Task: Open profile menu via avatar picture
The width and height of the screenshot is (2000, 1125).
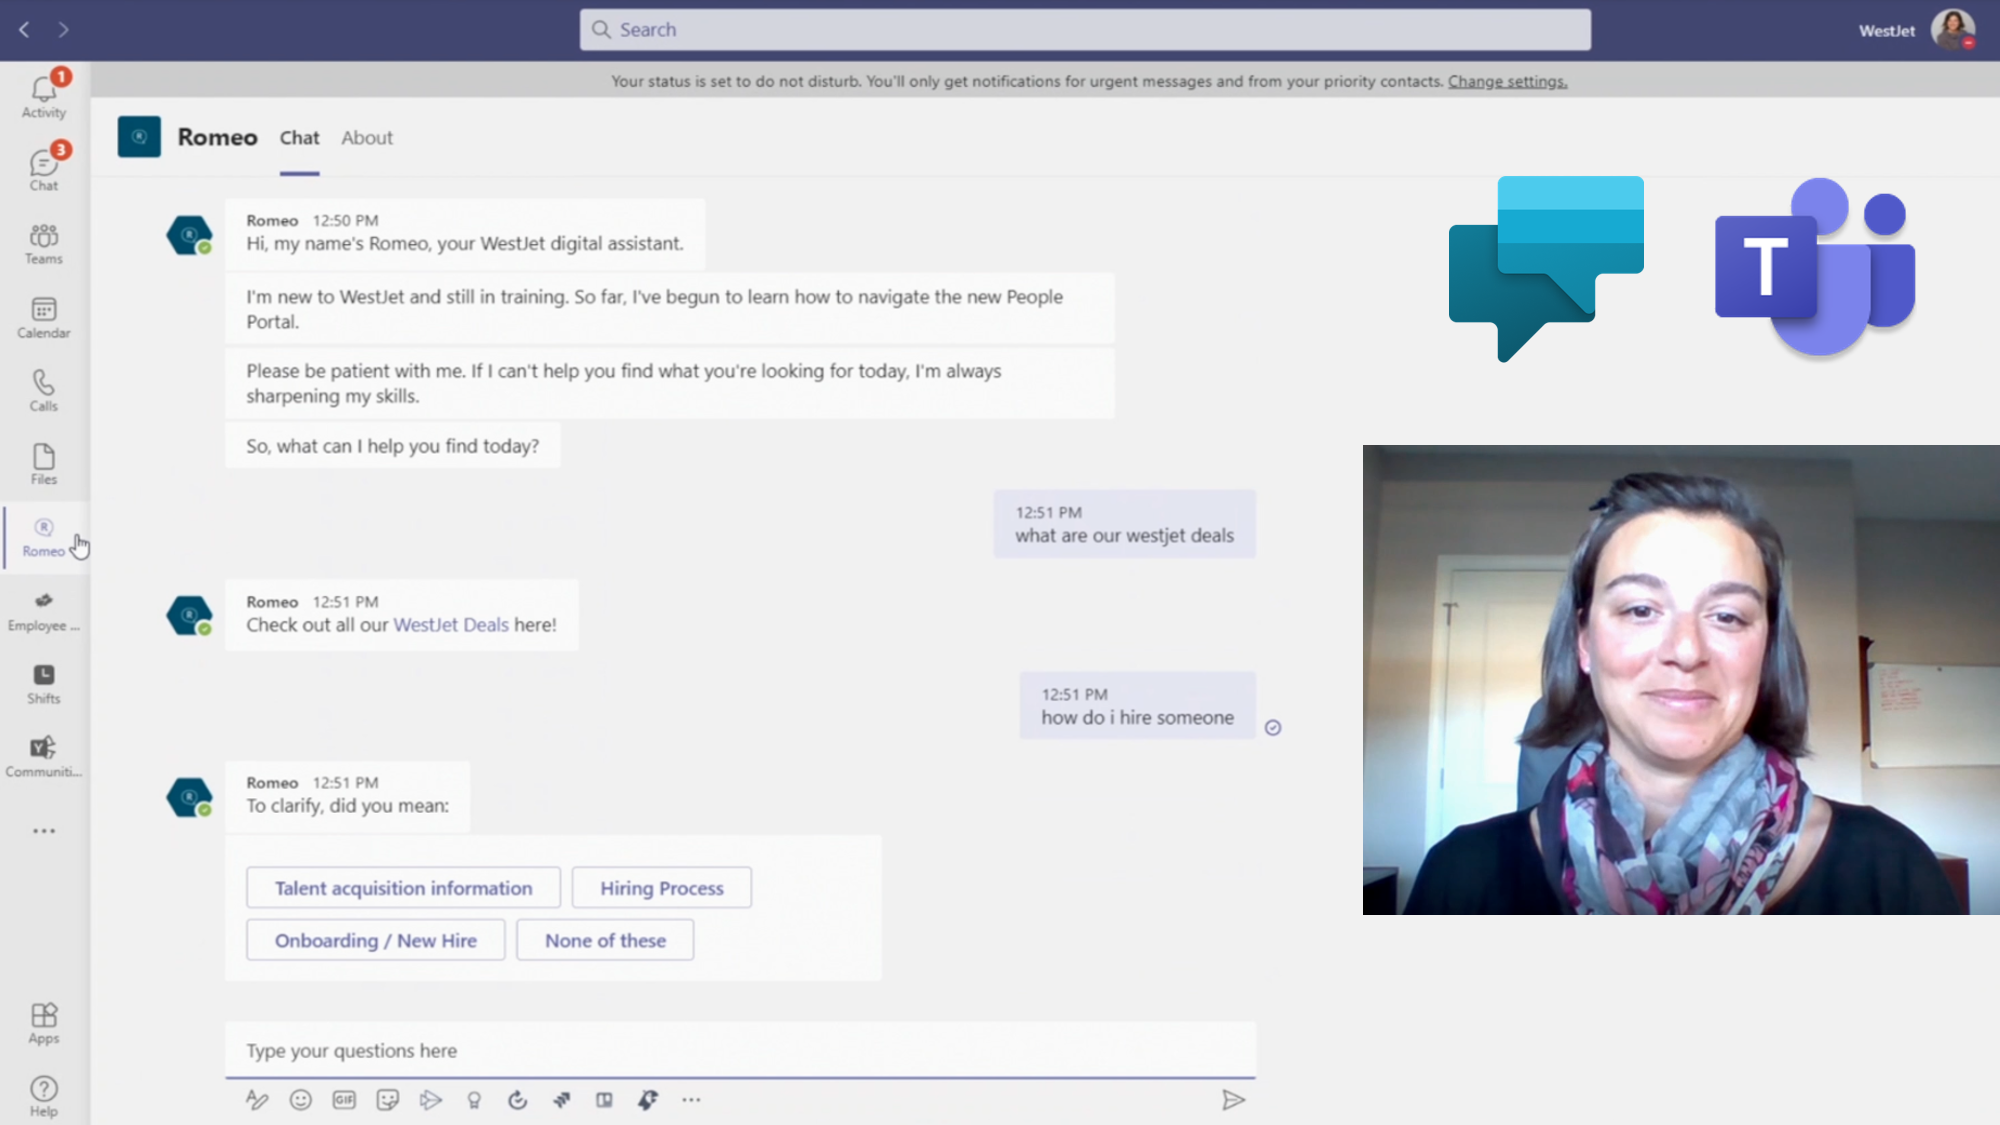Action: pyautogui.click(x=1951, y=30)
